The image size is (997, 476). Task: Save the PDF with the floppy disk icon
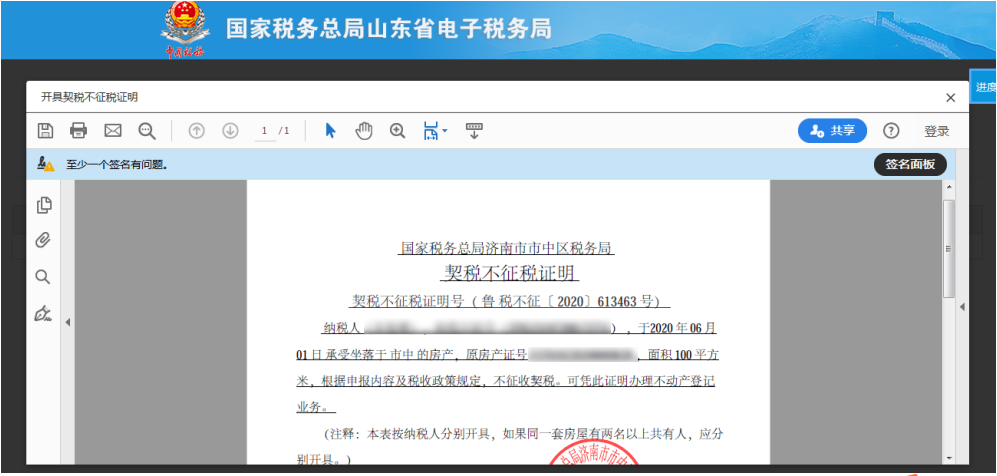pyautogui.click(x=45, y=131)
